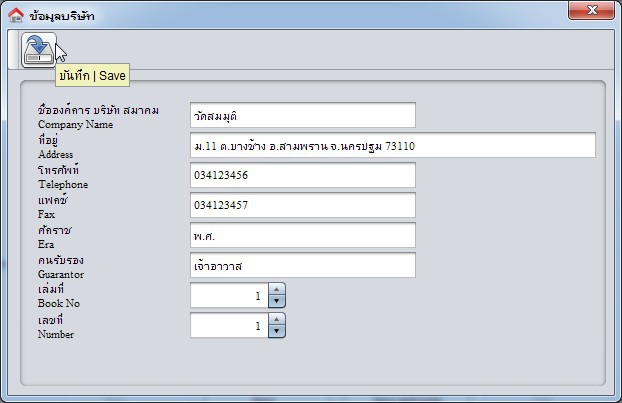Click the red house icon in title bar
Viewport: 622px width, 403px height.
[x=16, y=15]
